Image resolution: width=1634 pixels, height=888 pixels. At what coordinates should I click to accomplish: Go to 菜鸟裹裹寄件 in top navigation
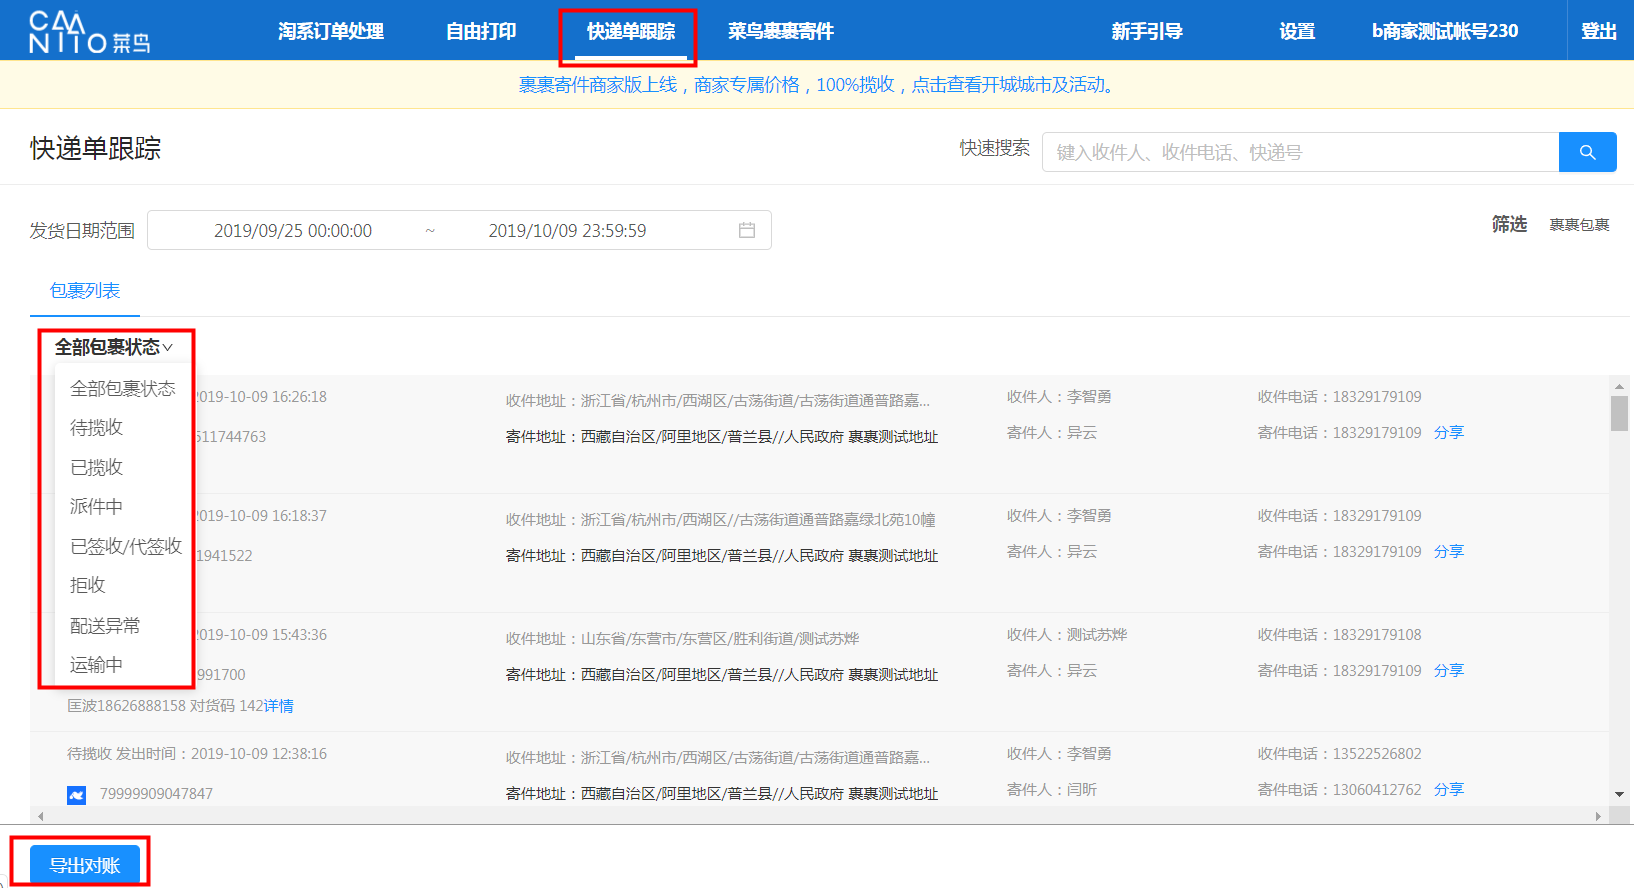(780, 32)
